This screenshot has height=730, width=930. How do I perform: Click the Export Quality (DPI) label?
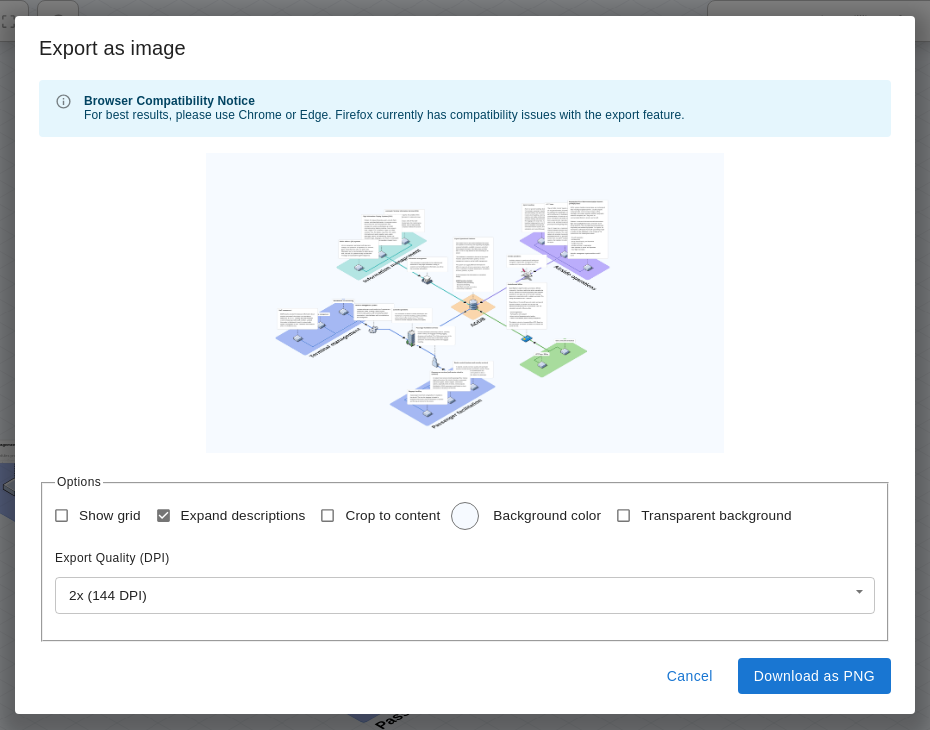(112, 558)
